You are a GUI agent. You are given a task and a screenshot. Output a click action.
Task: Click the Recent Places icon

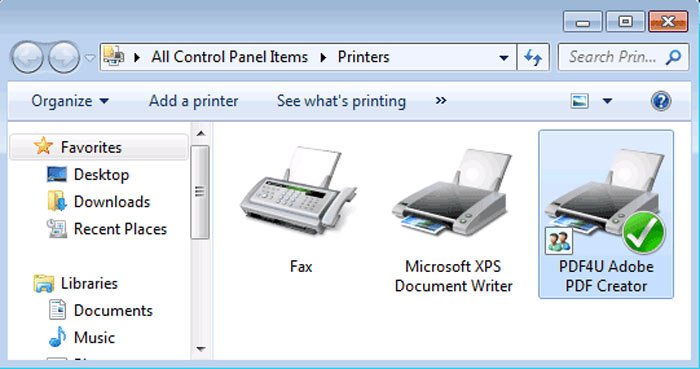57,228
